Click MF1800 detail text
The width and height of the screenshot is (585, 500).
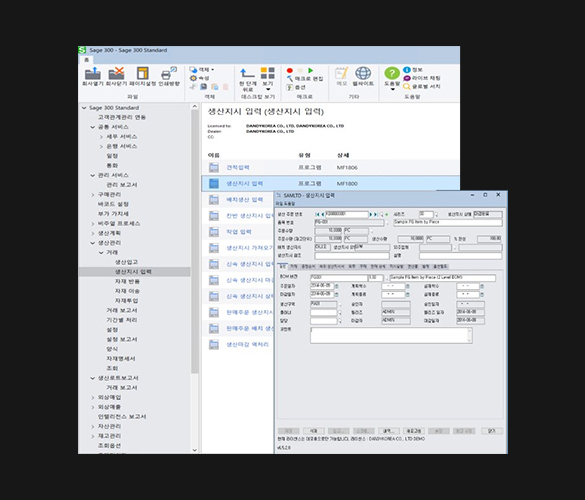(x=347, y=184)
